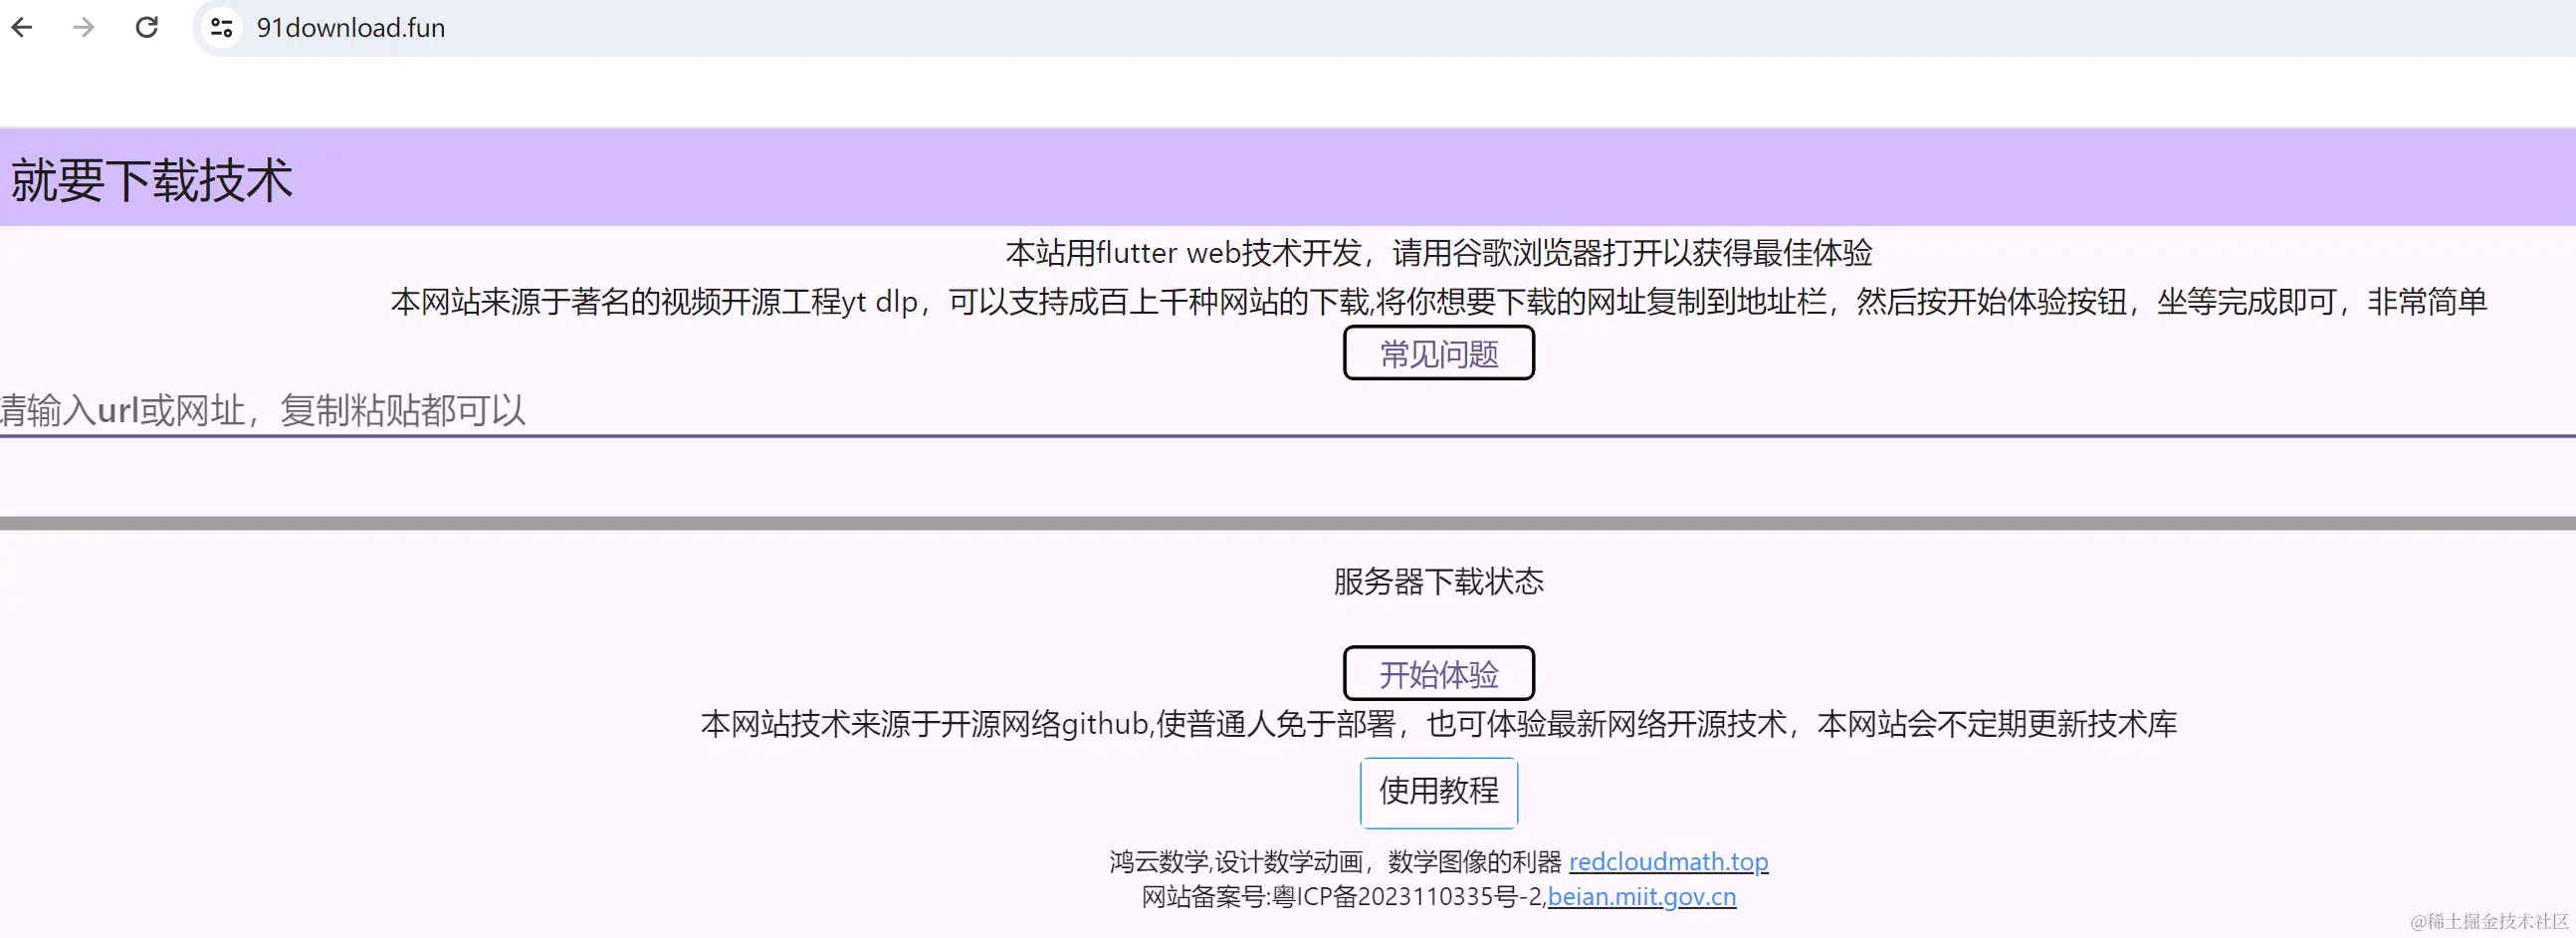The width and height of the screenshot is (2576, 938).
Task: Click the underline of the URL input
Action: (x=1288, y=437)
